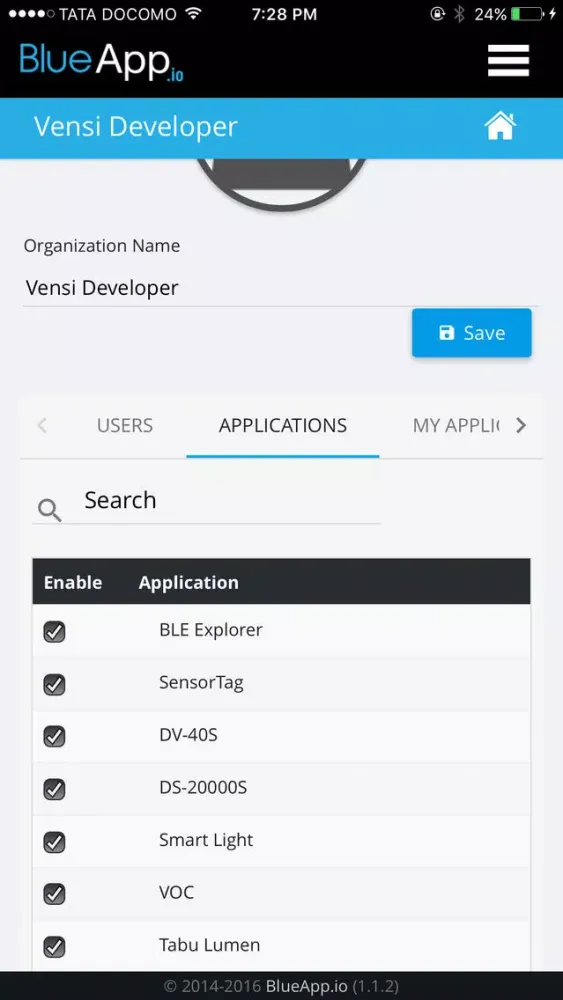Select the DS-20000S row text
This screenshot has height=1000, width=563.
pyautogui.click(x=203, y=788)
